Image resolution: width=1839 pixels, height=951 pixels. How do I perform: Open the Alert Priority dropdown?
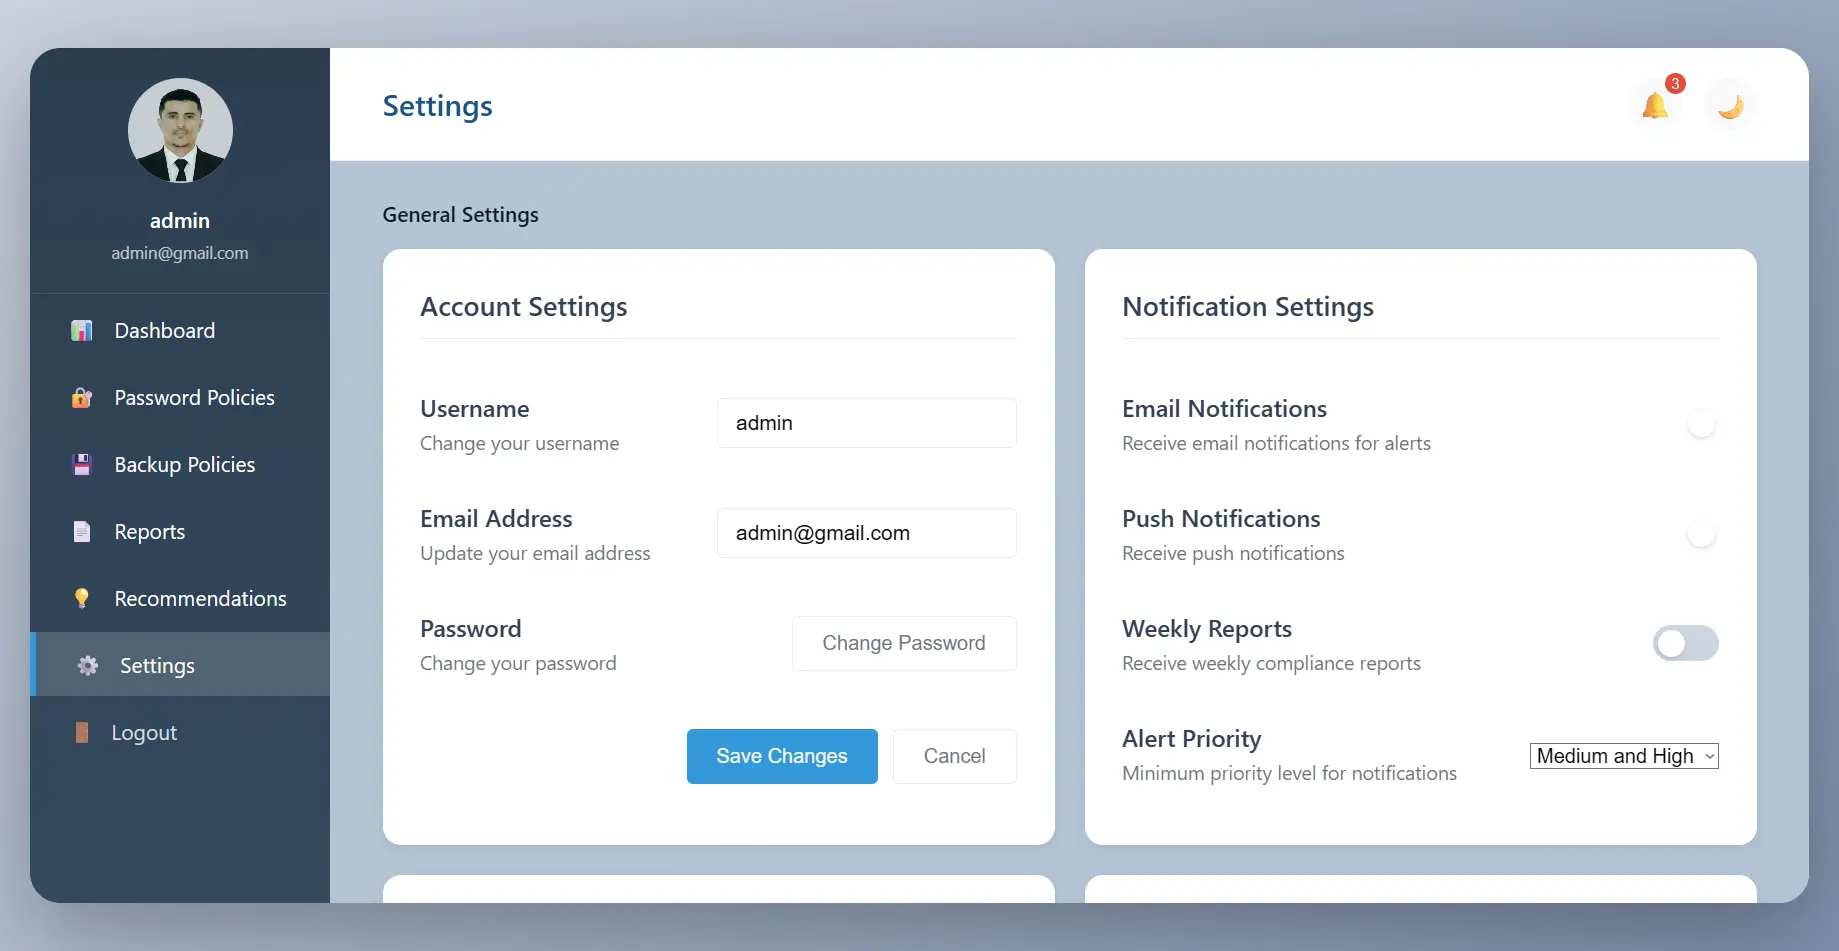pyautogui.click(x=1623, y=756)
